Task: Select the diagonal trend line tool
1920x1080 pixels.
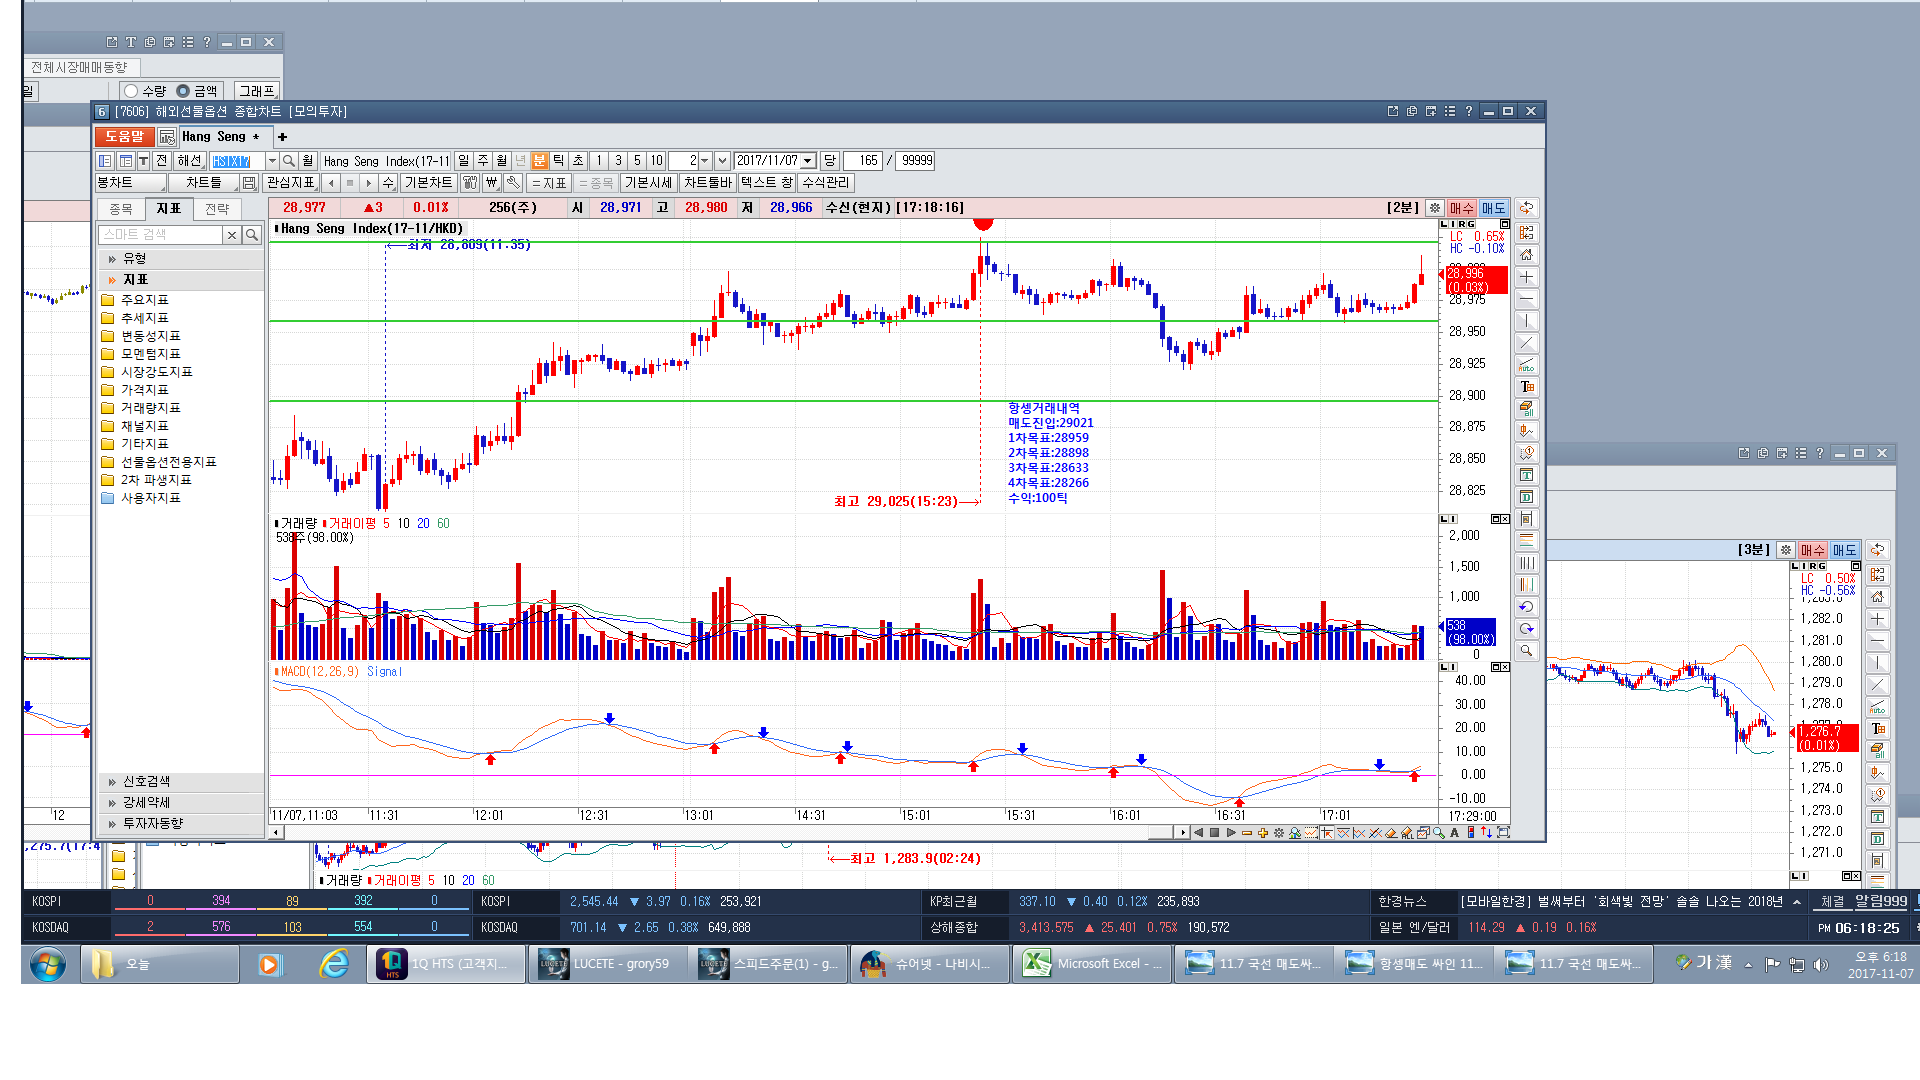Action: (x=1526, y=343)
